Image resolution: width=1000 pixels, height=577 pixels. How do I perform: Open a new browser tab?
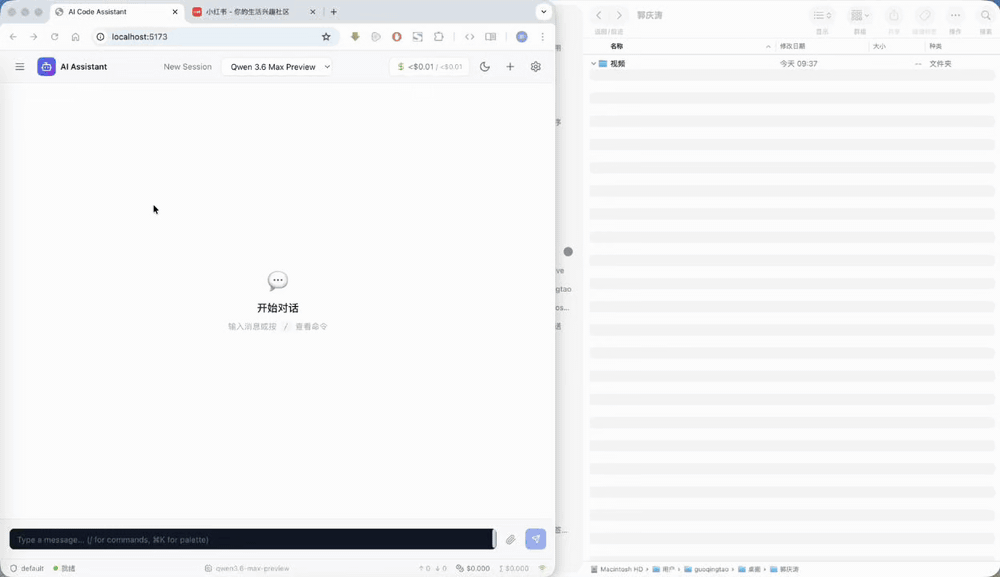[334, 12]
